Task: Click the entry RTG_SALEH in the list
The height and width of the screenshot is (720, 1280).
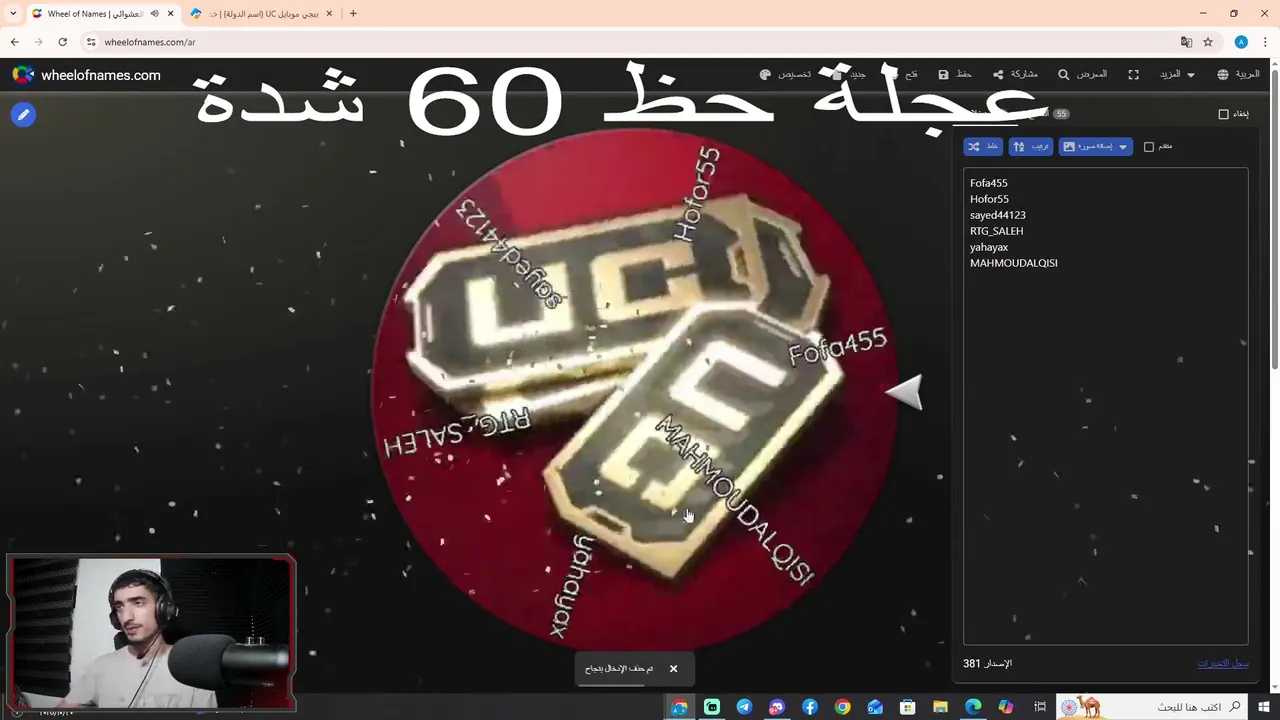Action: point(996,231)
